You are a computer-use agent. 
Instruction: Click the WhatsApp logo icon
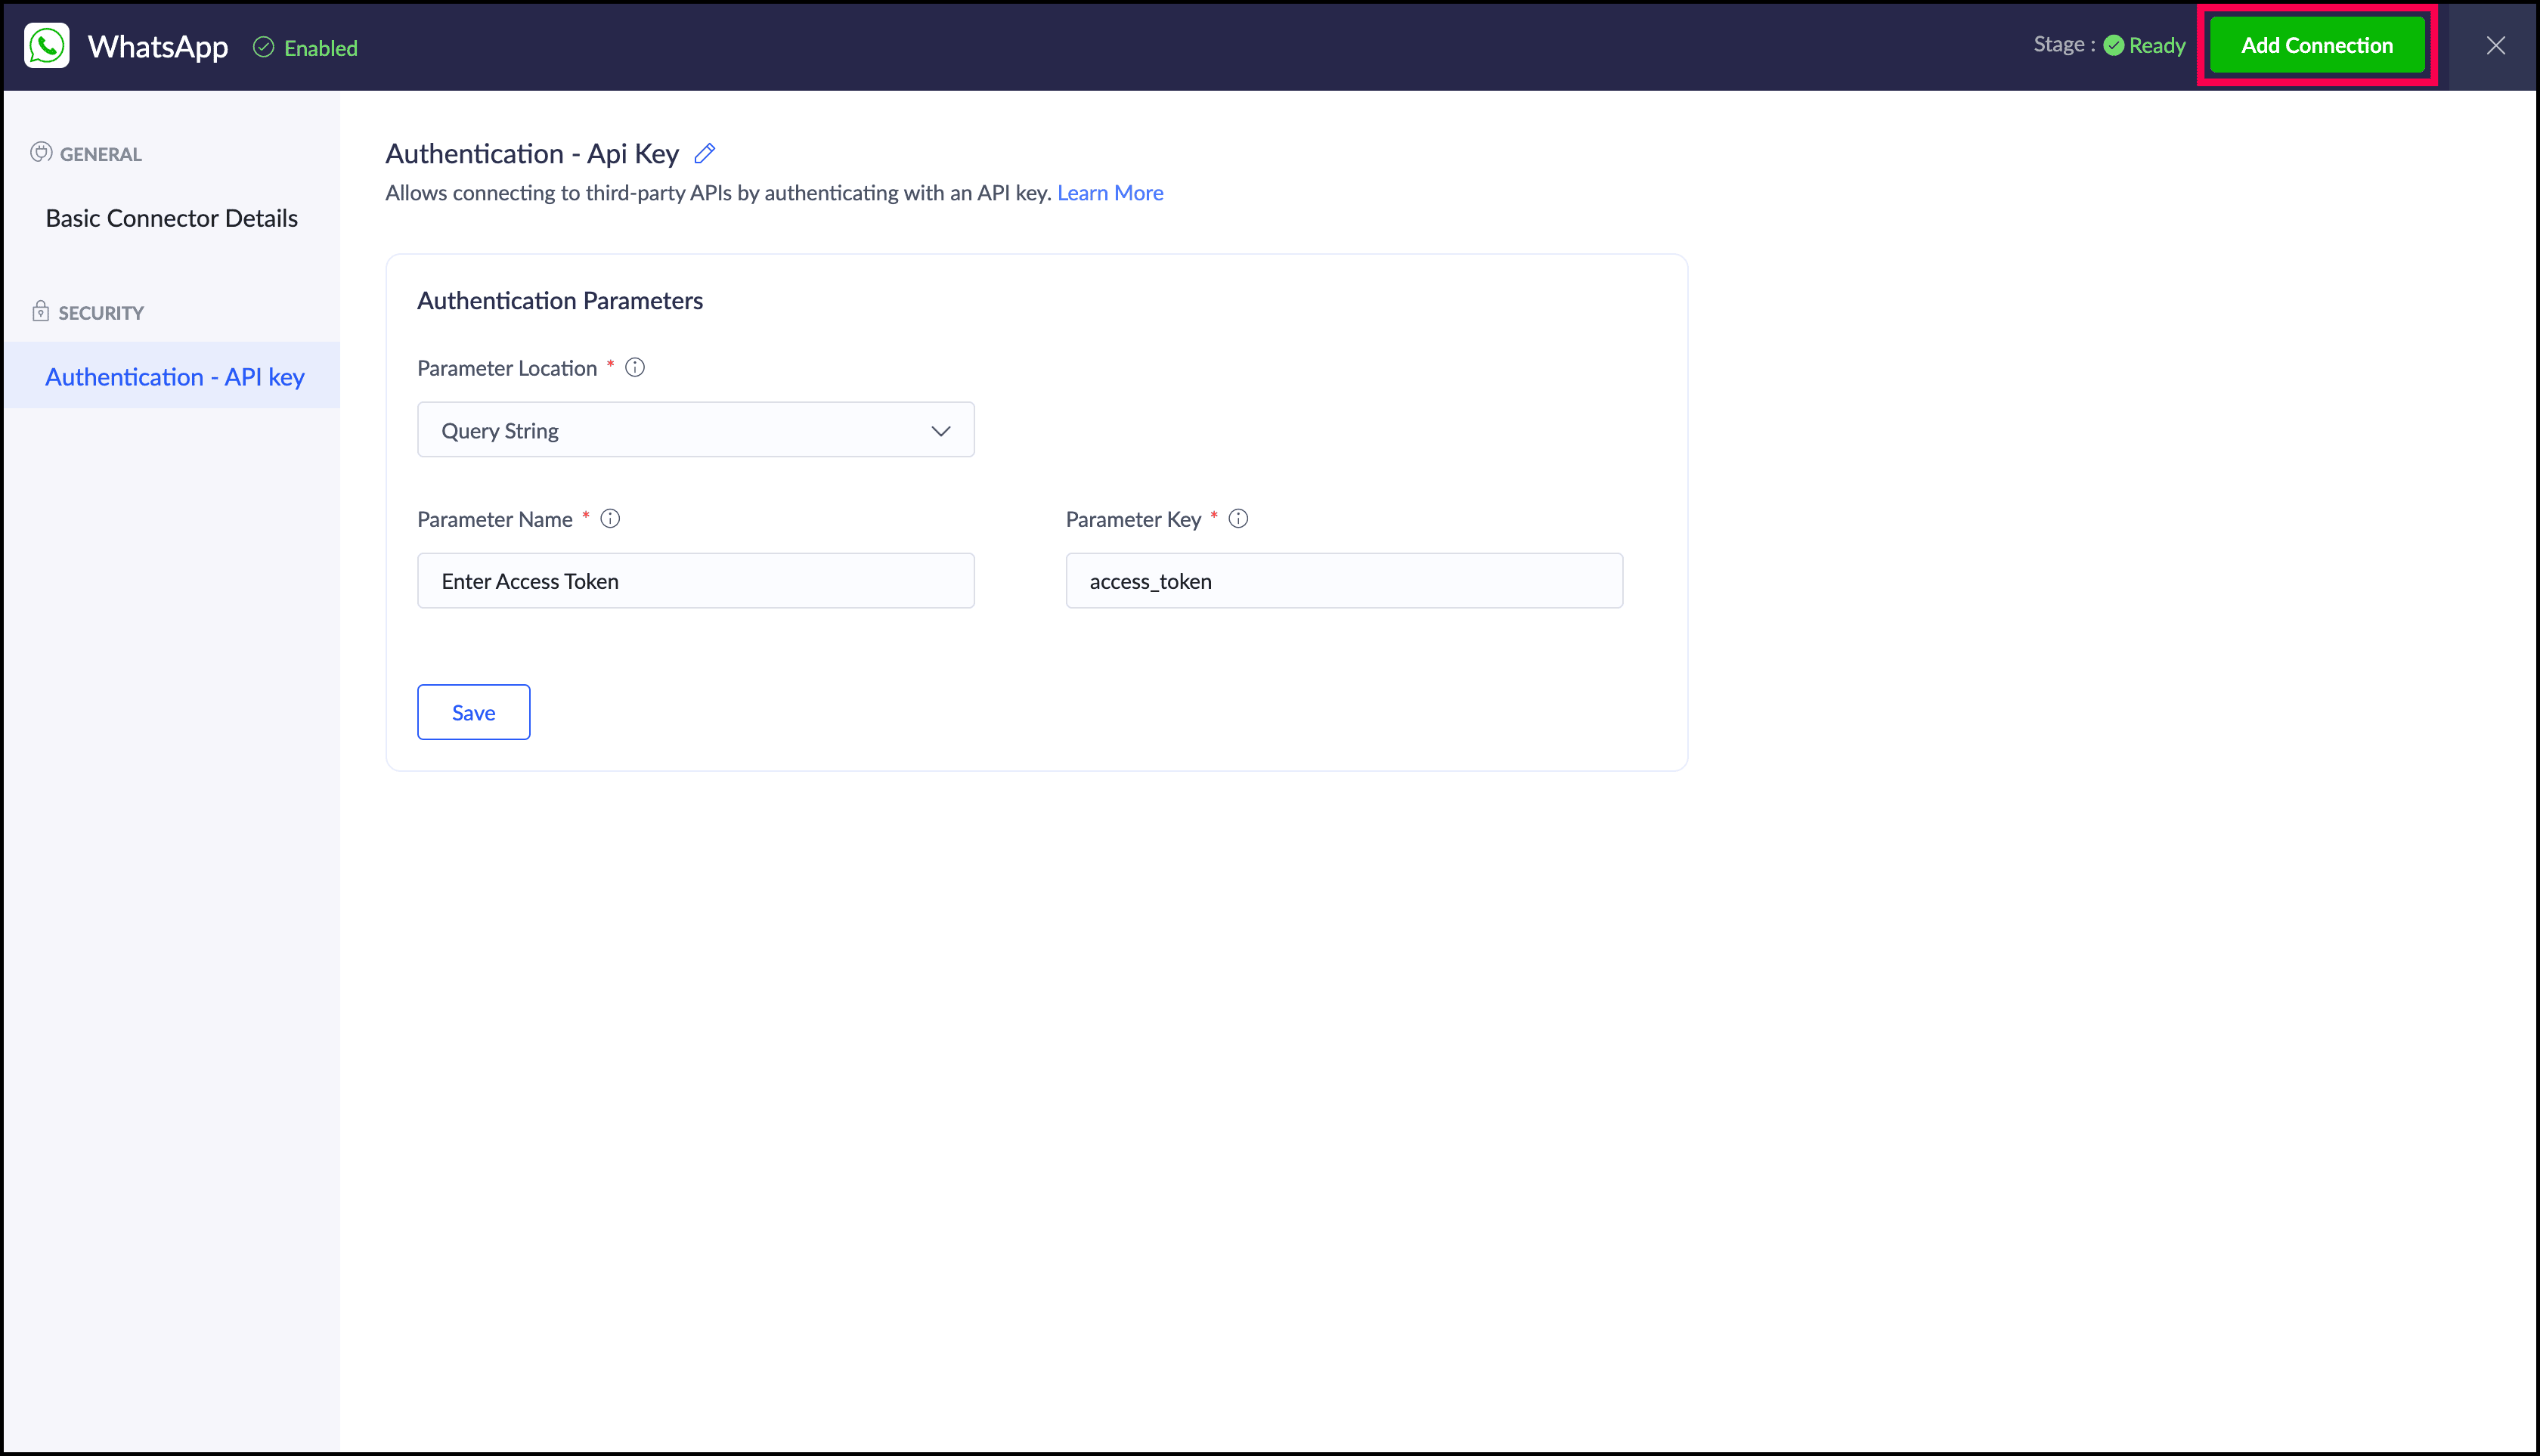46,46
